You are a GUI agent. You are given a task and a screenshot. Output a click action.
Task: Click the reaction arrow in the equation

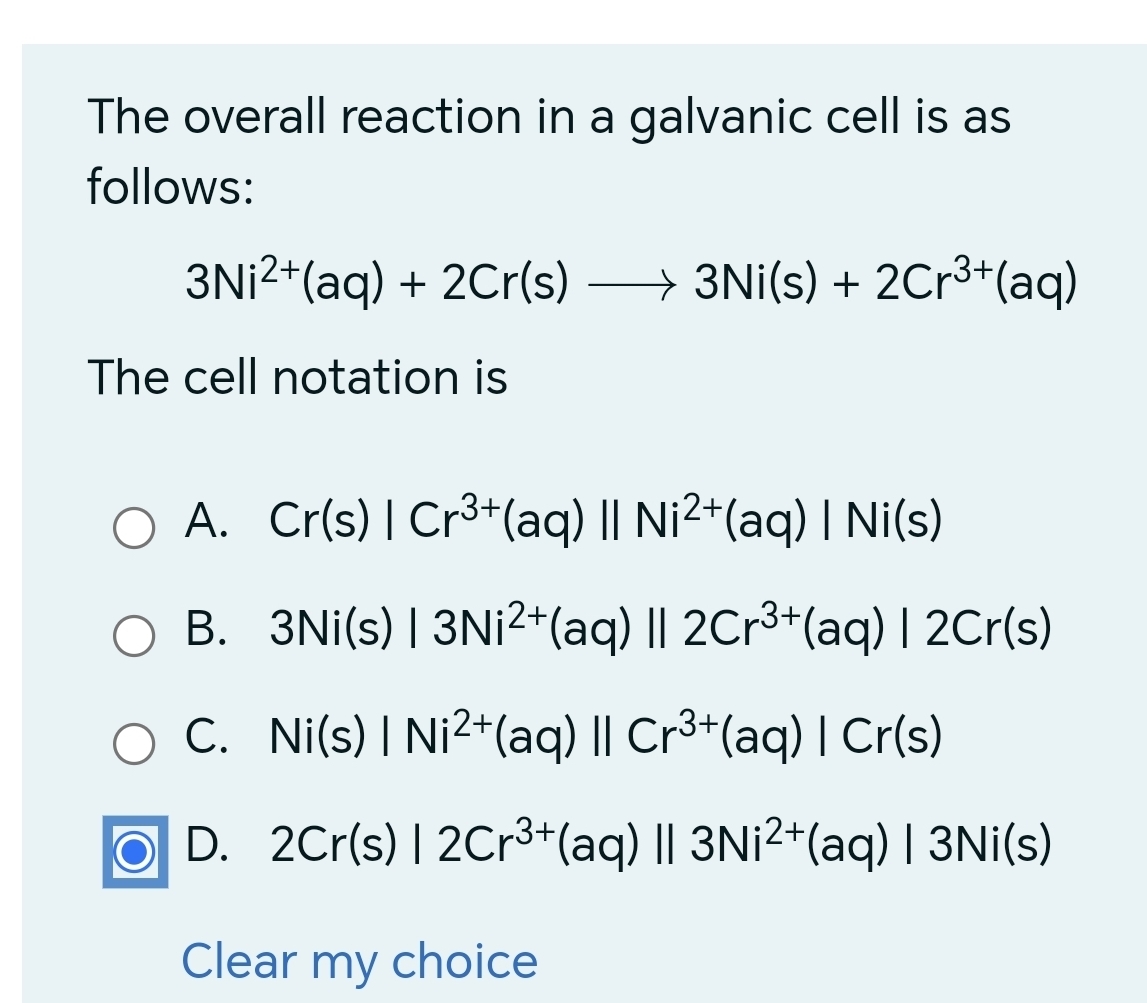click(x=631, y=284)
